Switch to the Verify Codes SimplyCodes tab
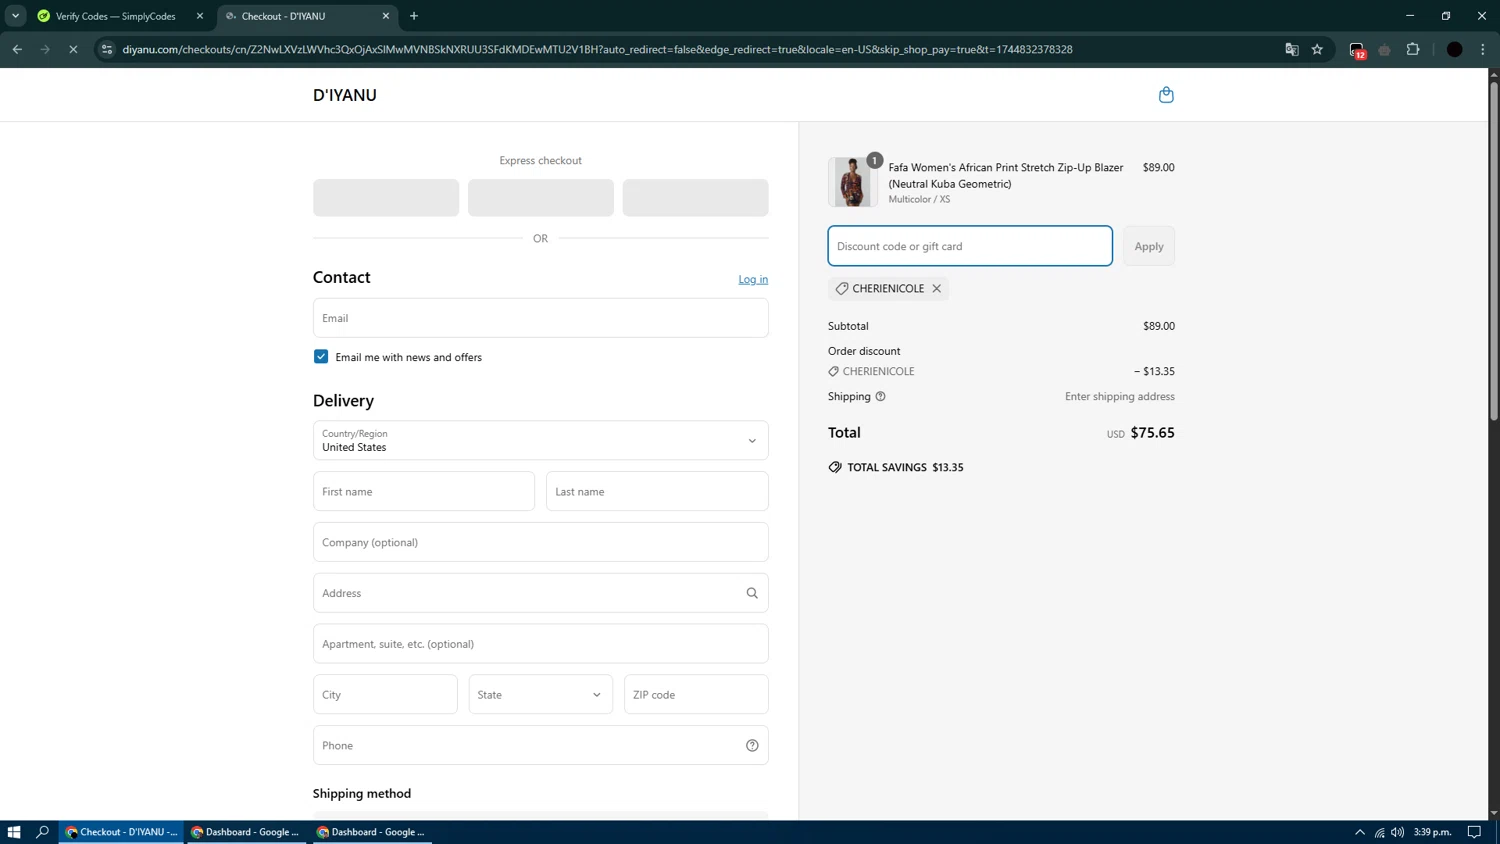Image resolution: width=1500 pixels, height=844 pixels. [115, 16]
